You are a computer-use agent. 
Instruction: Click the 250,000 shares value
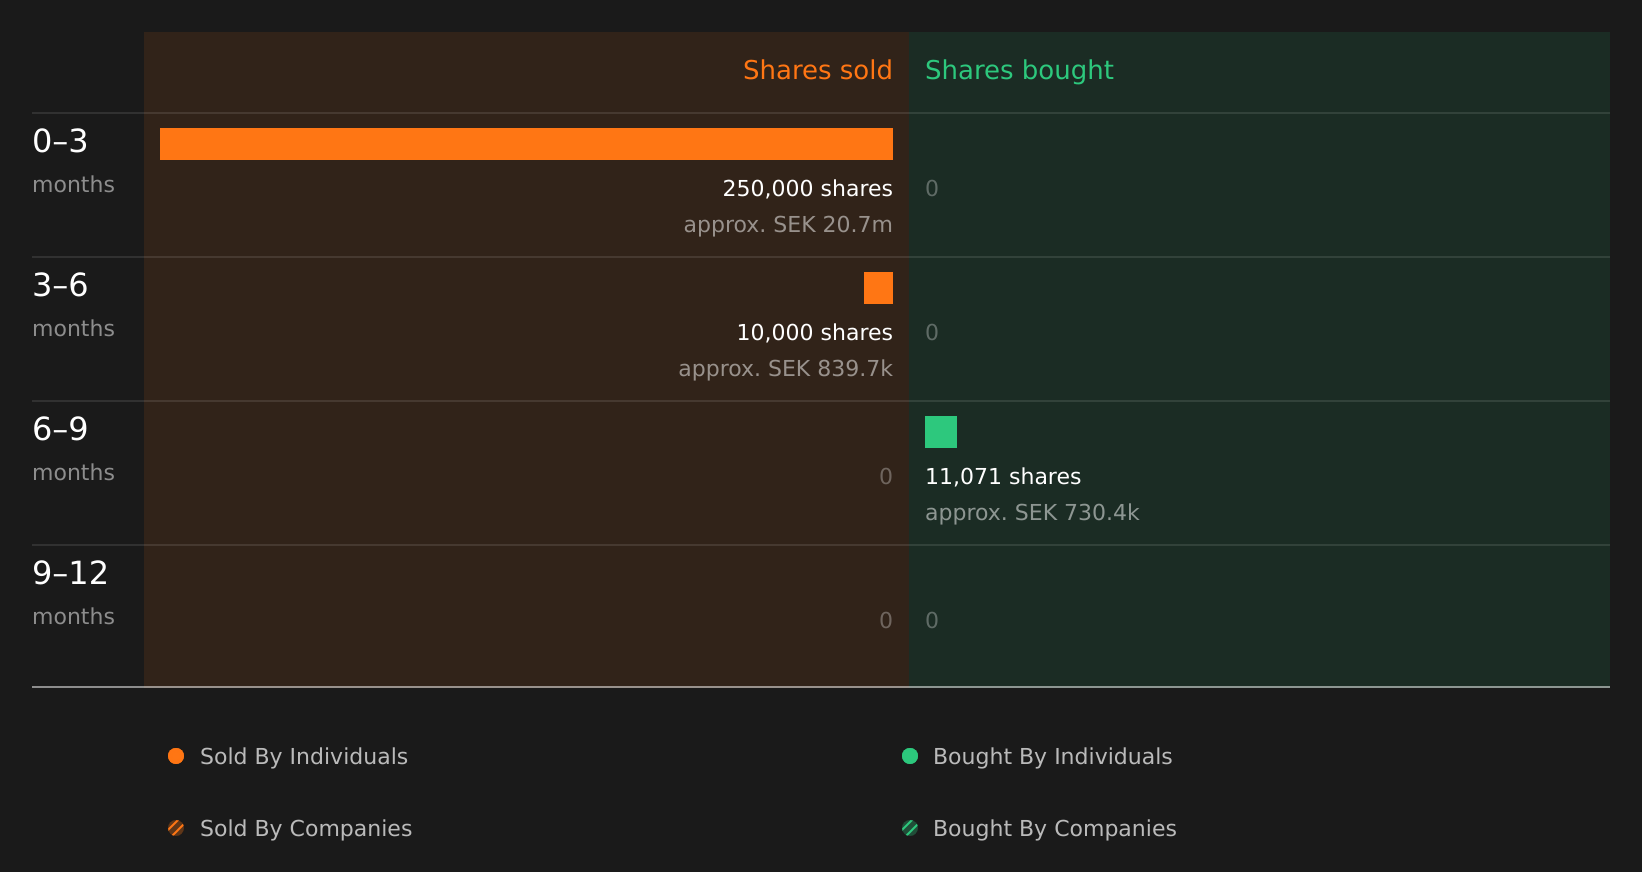pos(807,188)
